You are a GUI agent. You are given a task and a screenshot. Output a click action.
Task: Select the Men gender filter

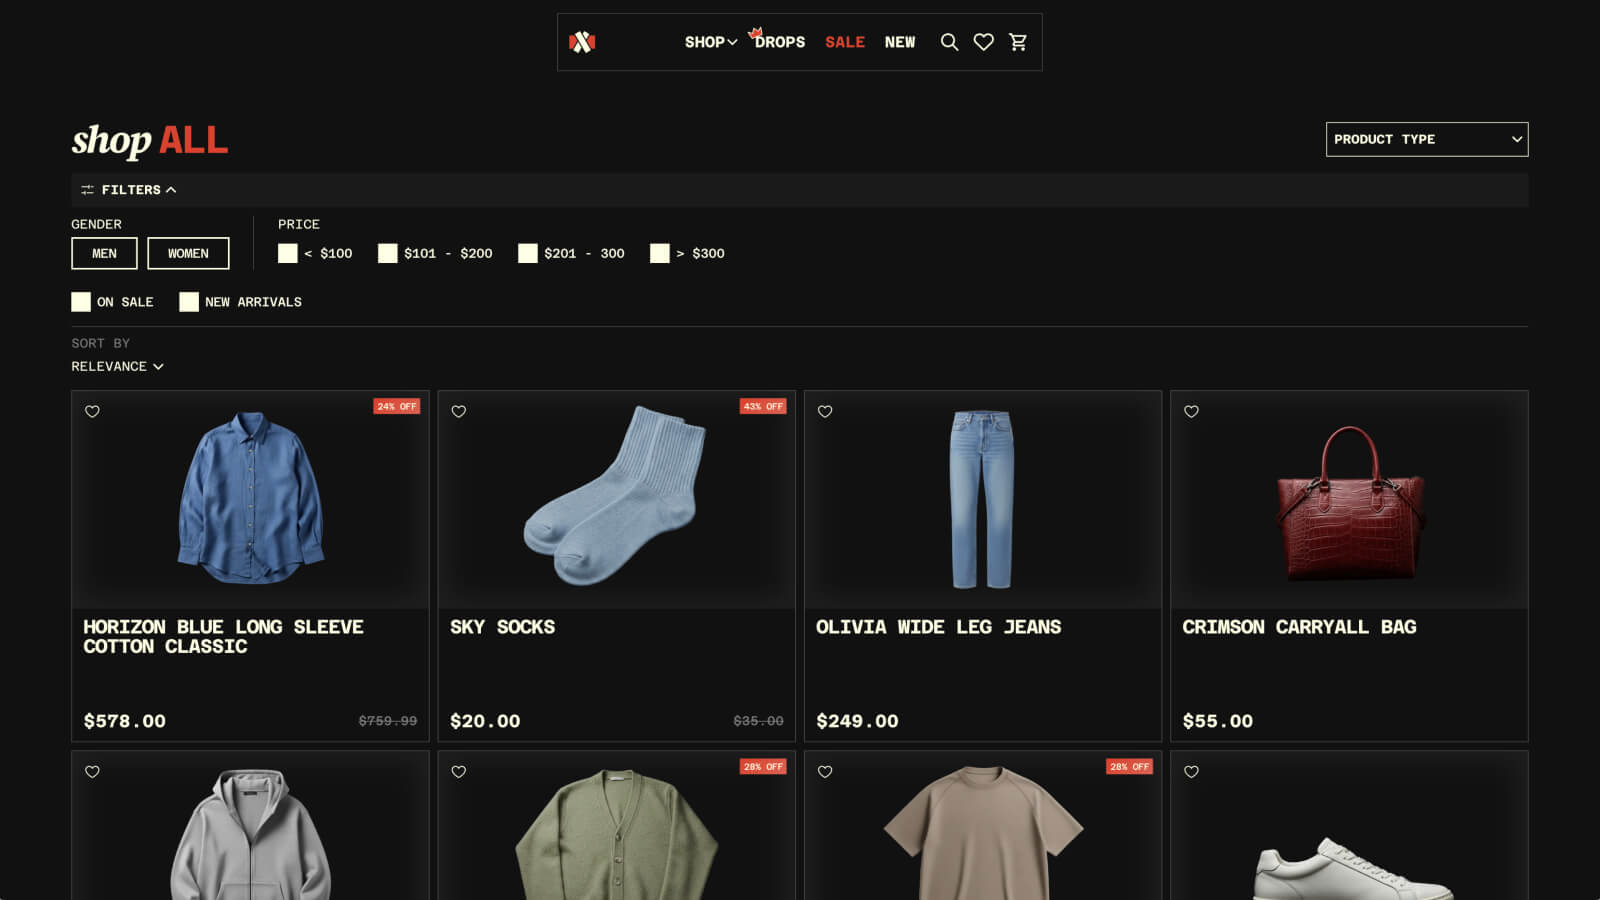[104, 253]
